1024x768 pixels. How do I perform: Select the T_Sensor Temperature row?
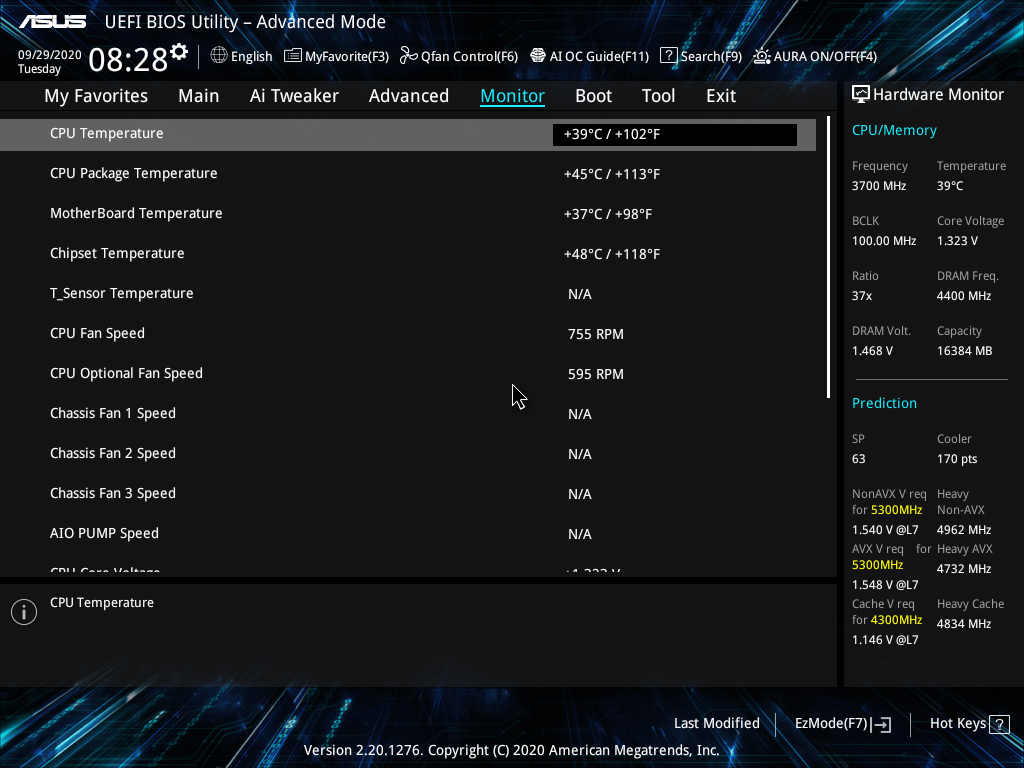(408, 294)
